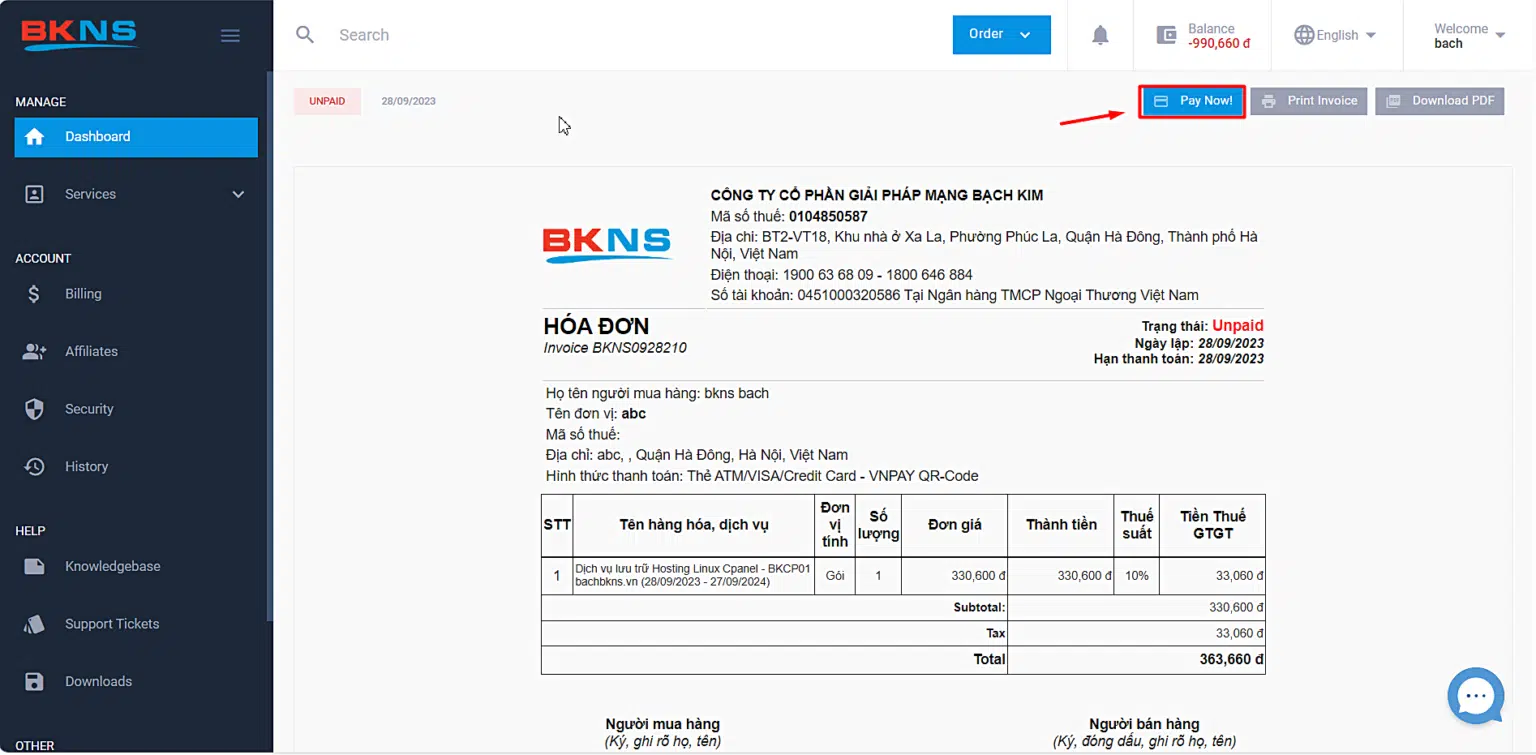
Task: Click the Download PDF button
Action: (x=1440, y=101)
